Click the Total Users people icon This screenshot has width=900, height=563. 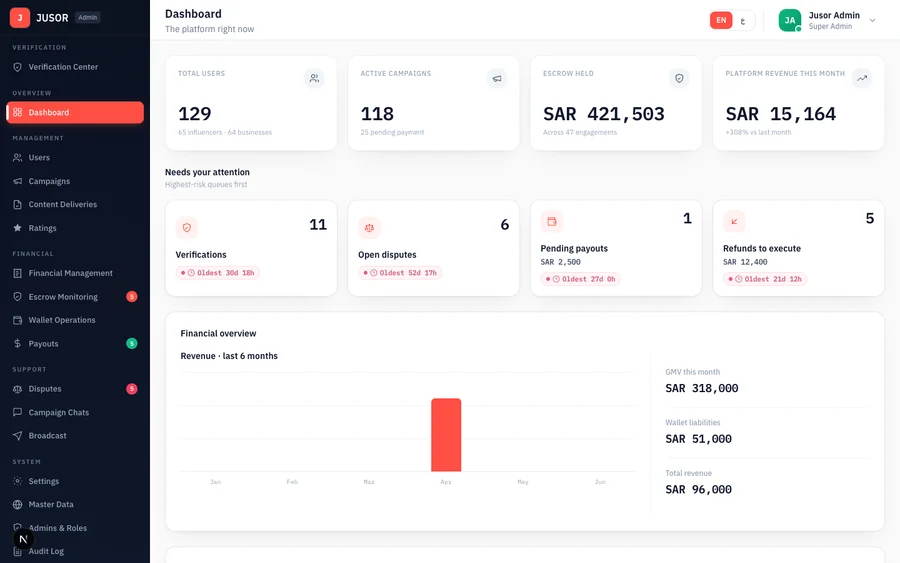[314, 78]
